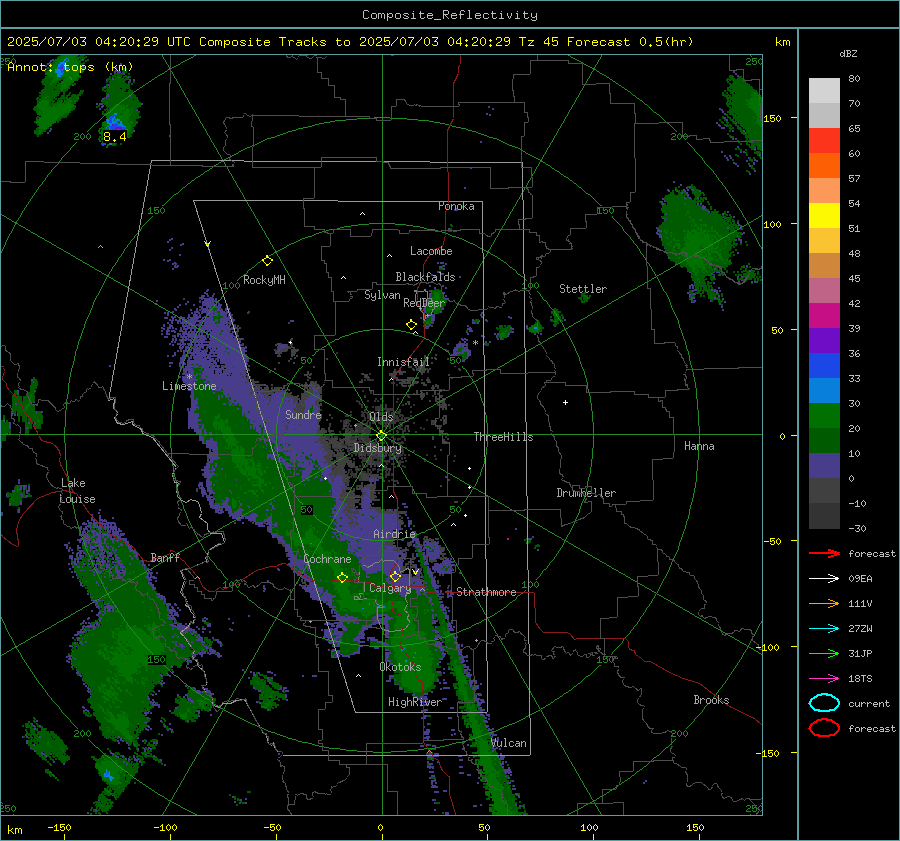Click the Lacombe town label
Viewport: 900px width, 841px height.
click(x=431, y=251)
